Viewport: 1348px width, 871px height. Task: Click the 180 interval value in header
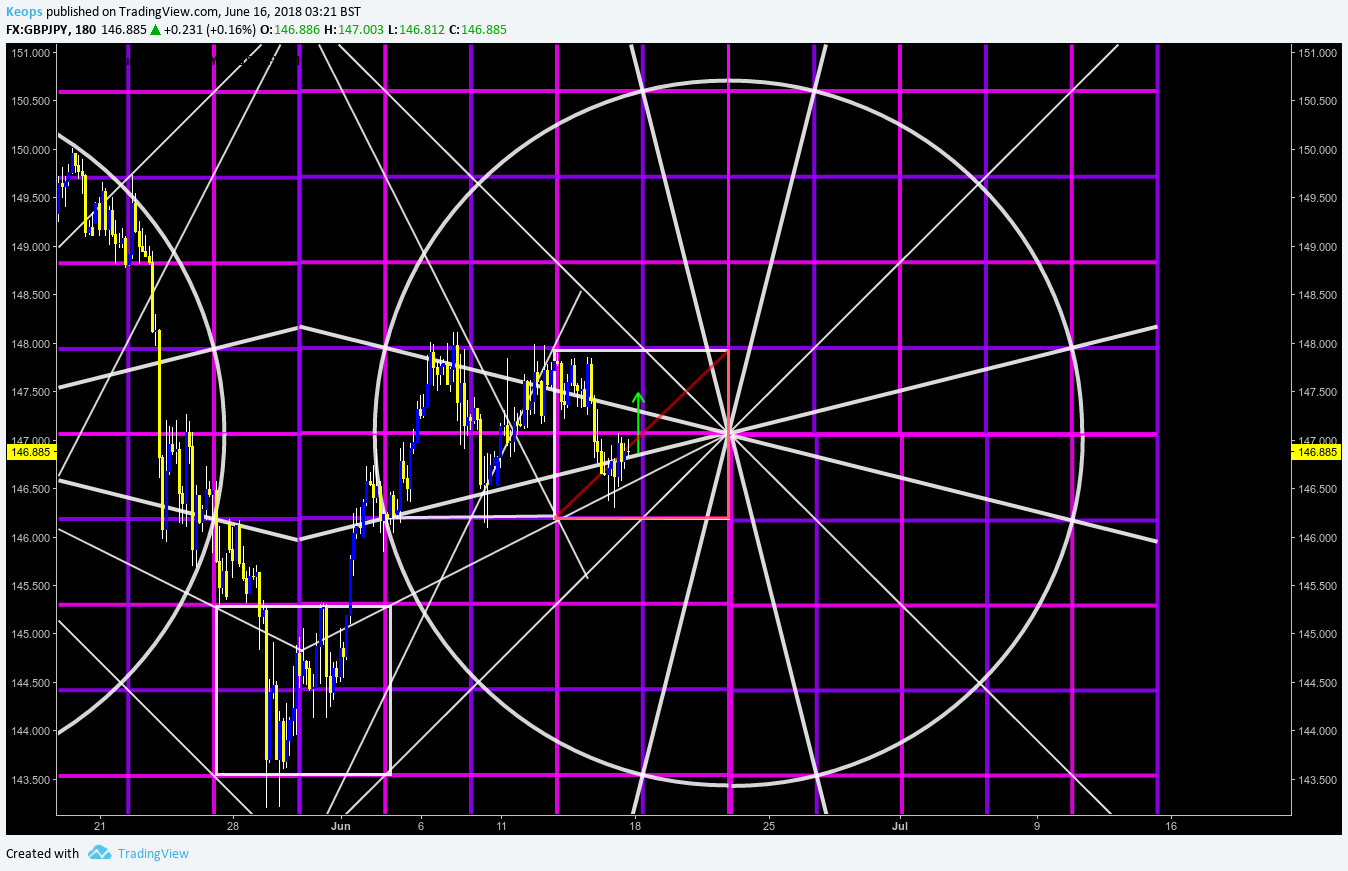coord(86,30)
